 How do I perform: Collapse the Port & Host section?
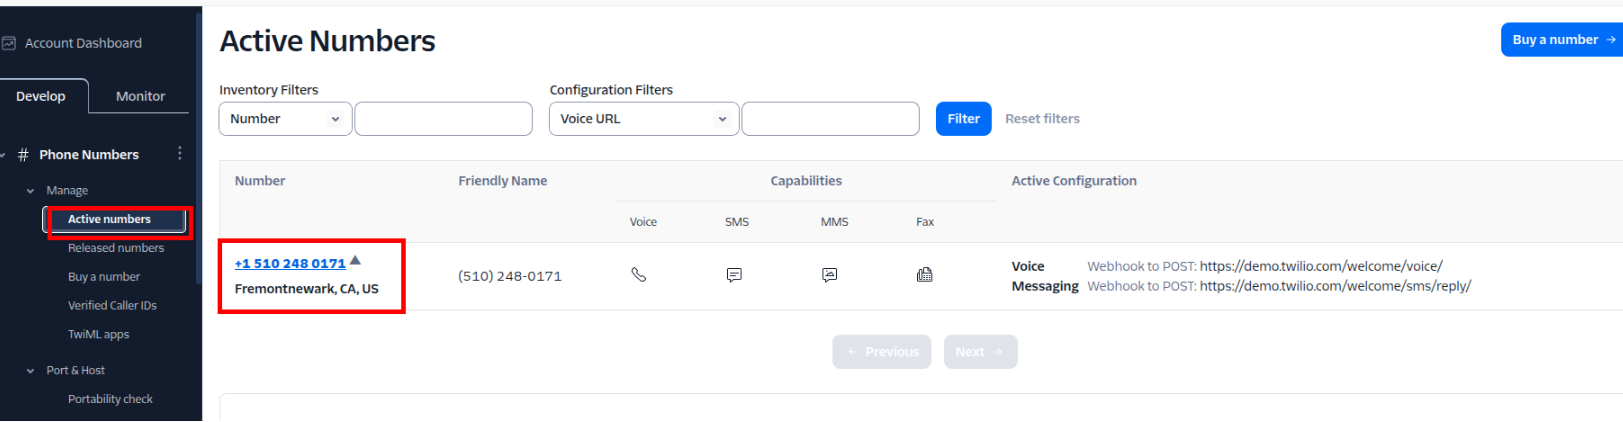click(30, 371)
